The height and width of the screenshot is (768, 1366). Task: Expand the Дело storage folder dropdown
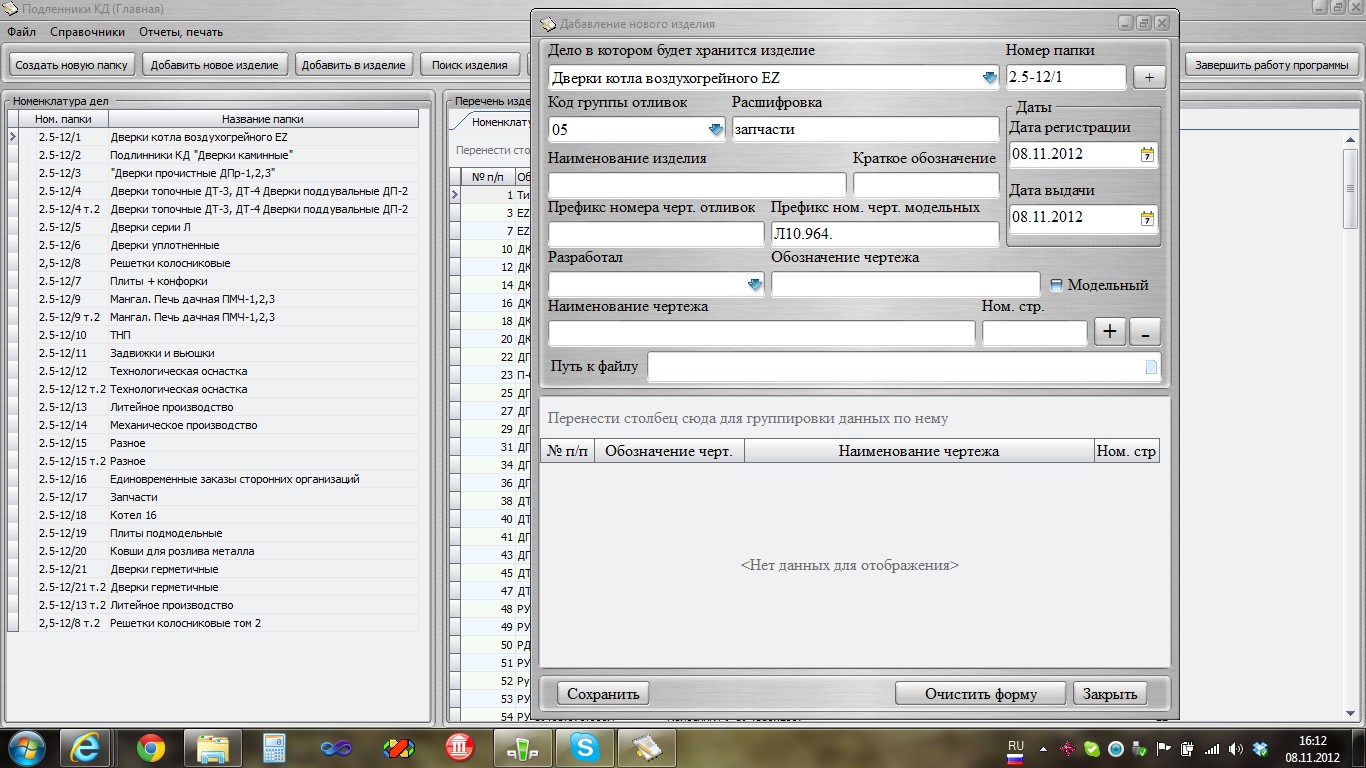point(989,77)
